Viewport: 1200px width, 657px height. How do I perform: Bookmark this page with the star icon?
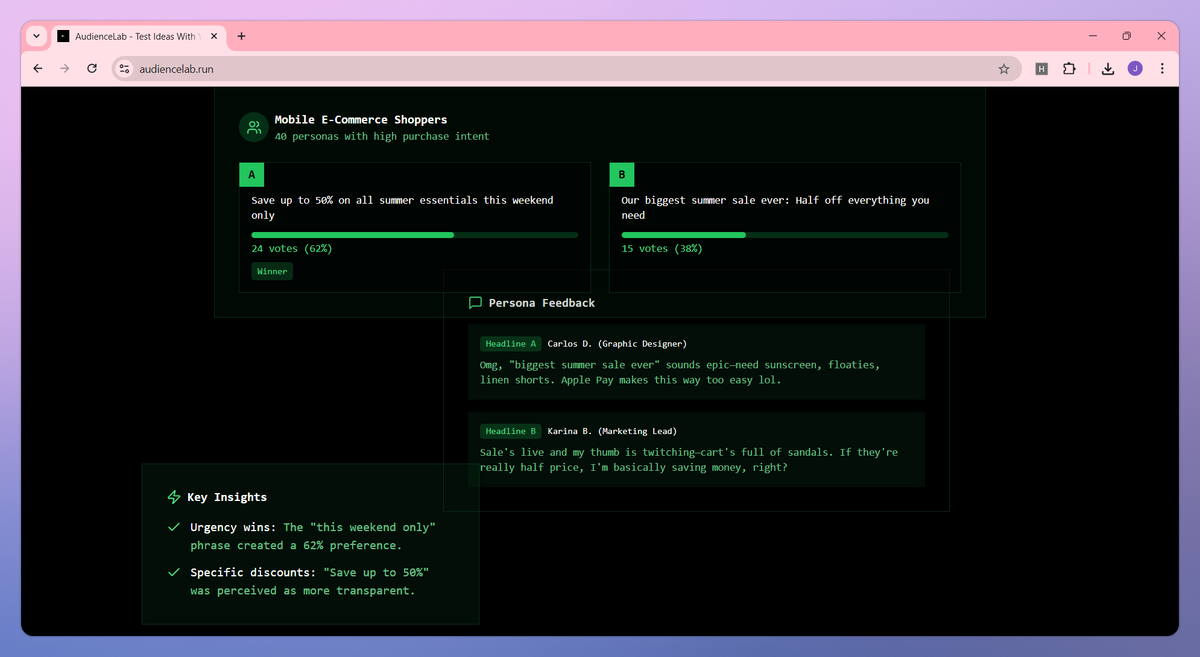pyautogui.click(x=1003, y=69)
